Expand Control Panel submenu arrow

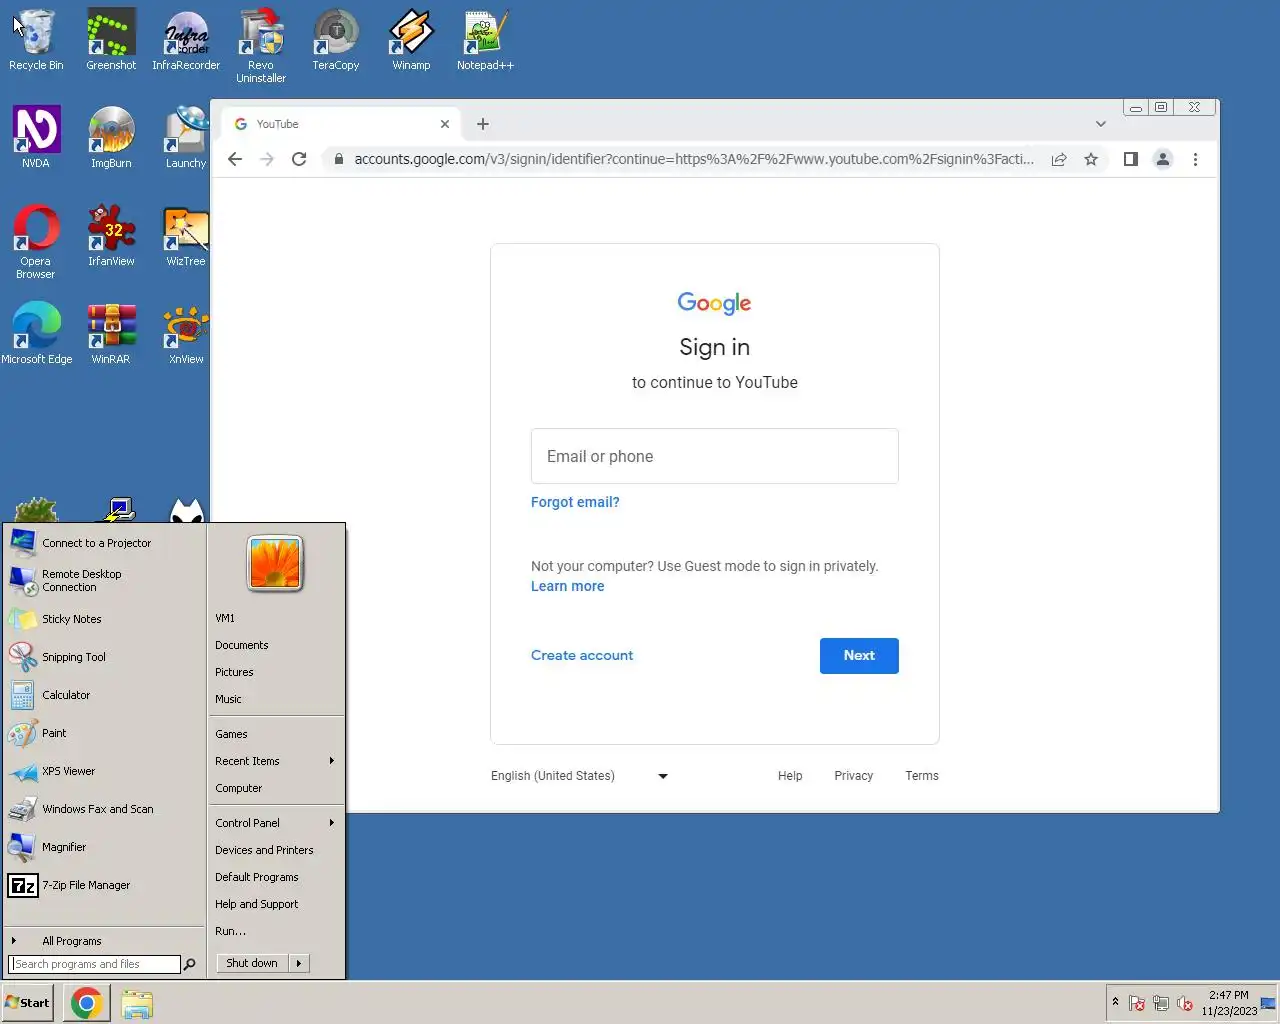click(x=331, y=823)
